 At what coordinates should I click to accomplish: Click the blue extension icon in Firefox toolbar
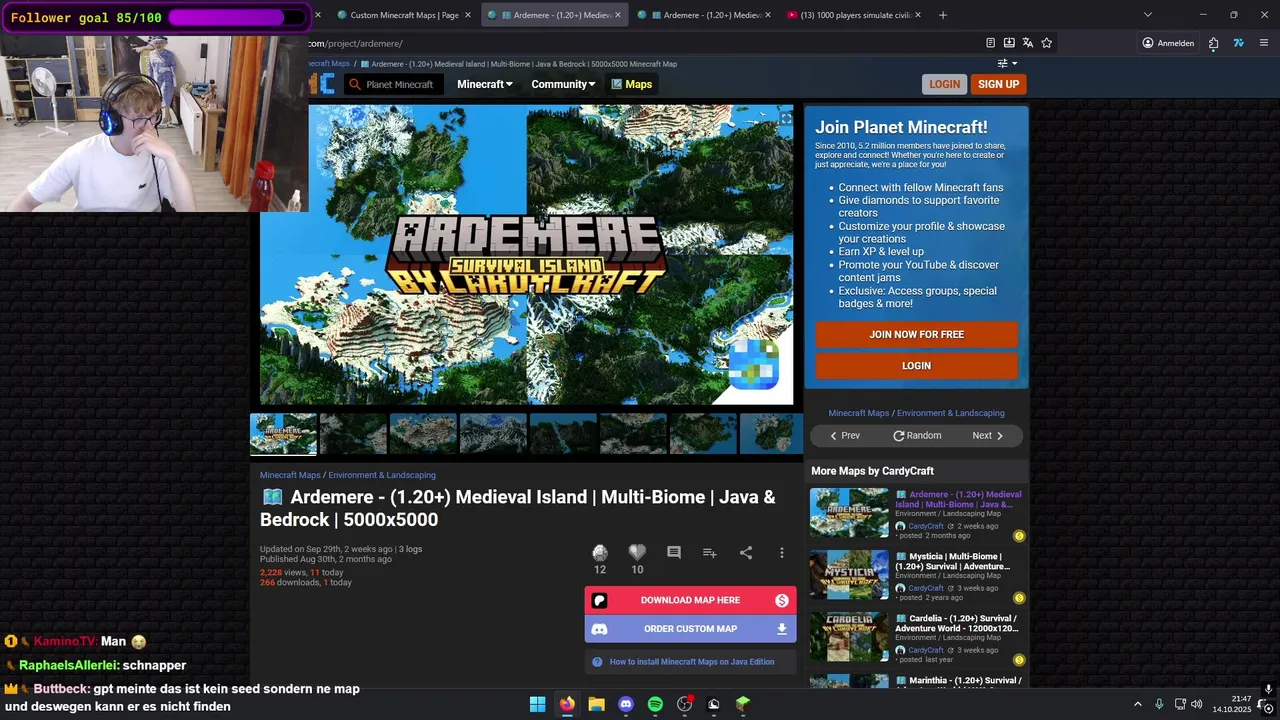[1238, 43]
